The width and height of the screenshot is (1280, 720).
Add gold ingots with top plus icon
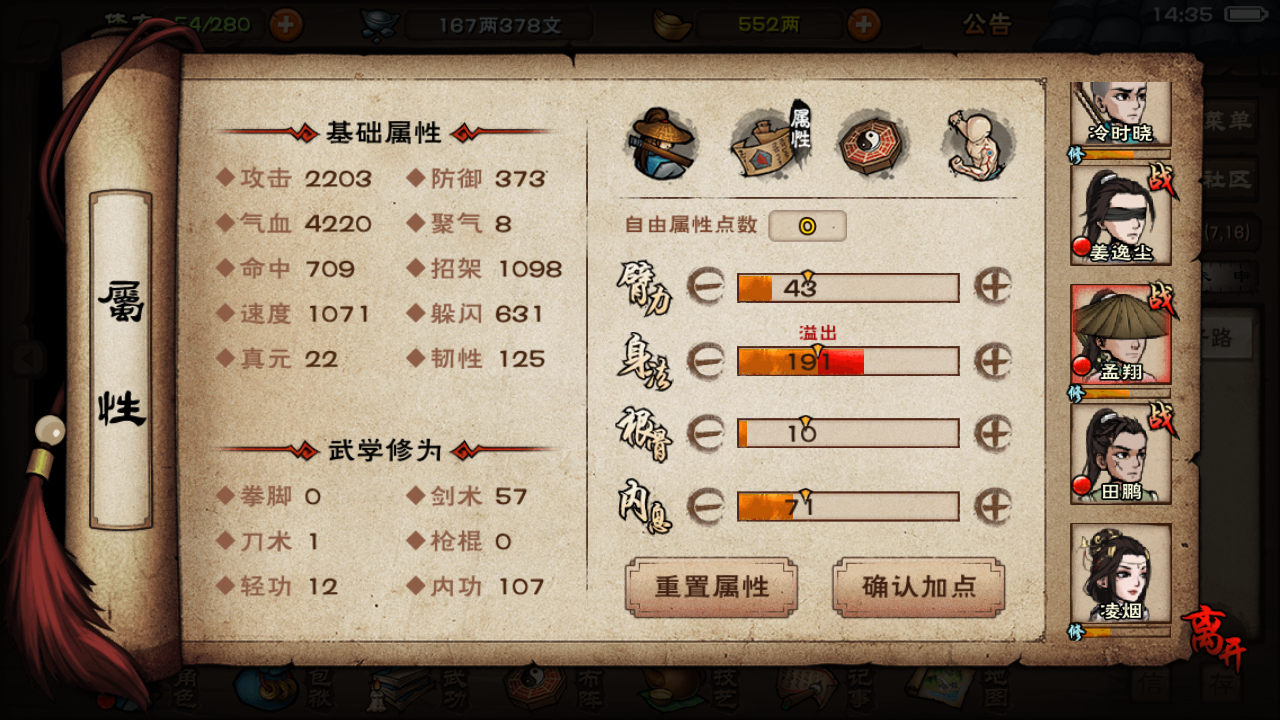pyautogui.click(x=864, y=24)
